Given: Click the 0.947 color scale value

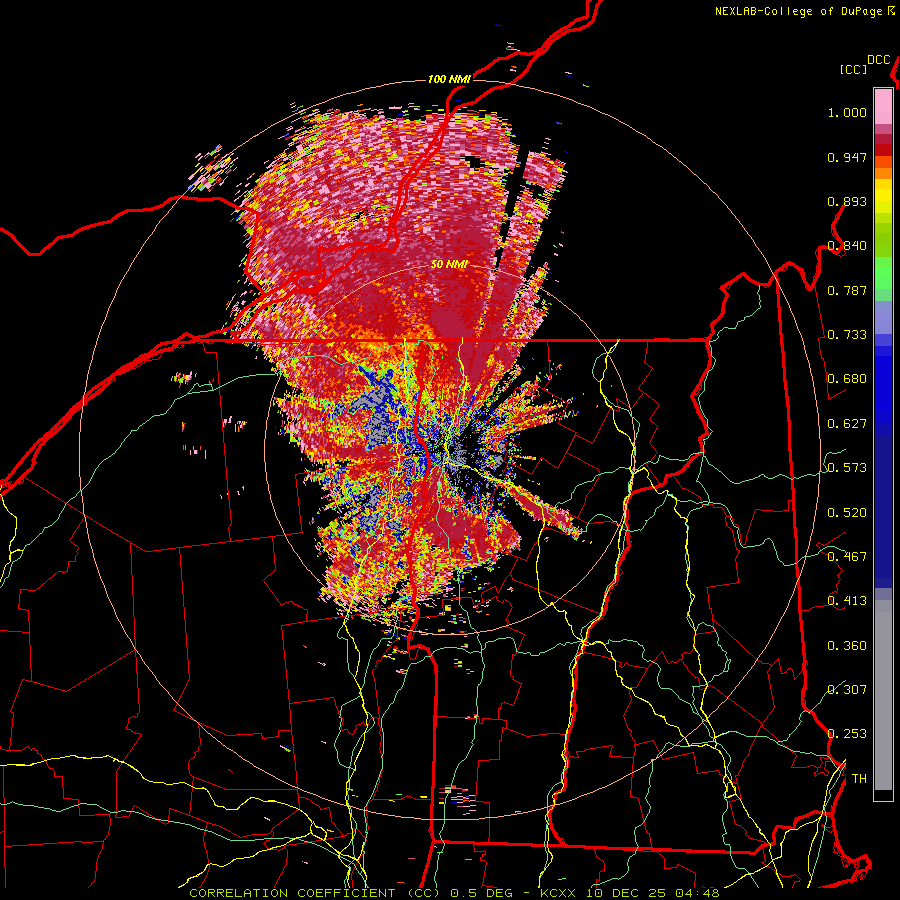Looking at the screenshot, I should pyautogui.click(x=847, y=157).
